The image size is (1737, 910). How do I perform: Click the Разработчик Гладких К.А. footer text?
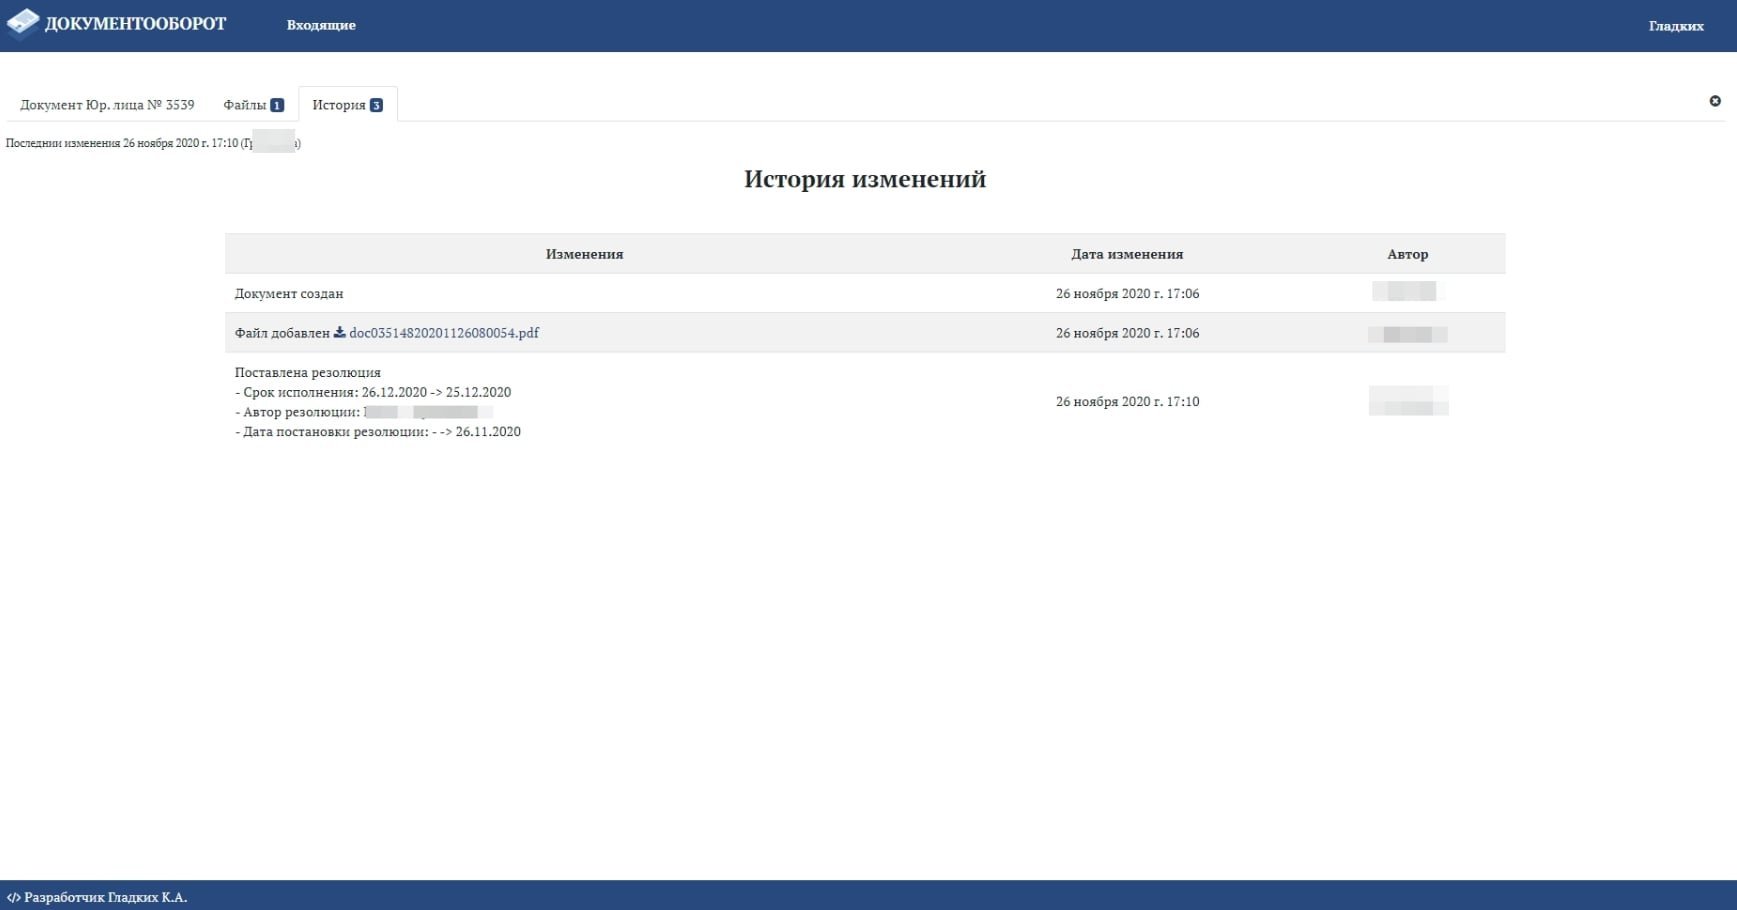(105, 897)
